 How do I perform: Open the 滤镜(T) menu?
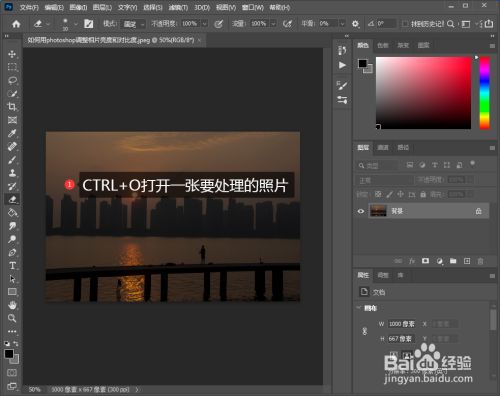(178, 7)
